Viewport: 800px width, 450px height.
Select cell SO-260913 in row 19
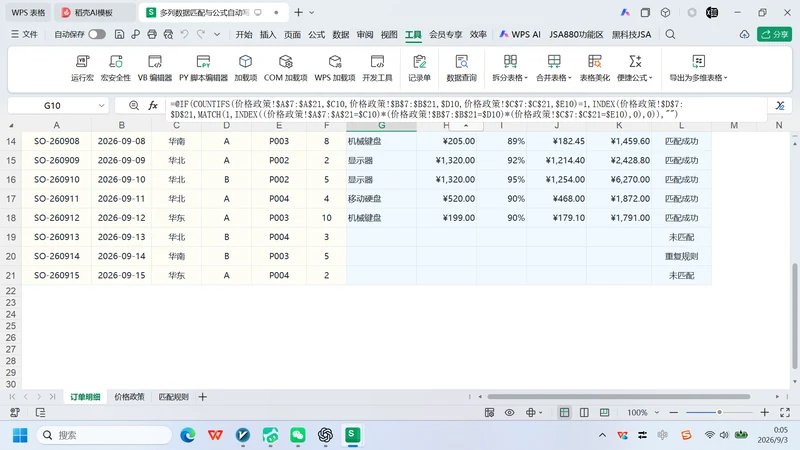coord(57,237)
